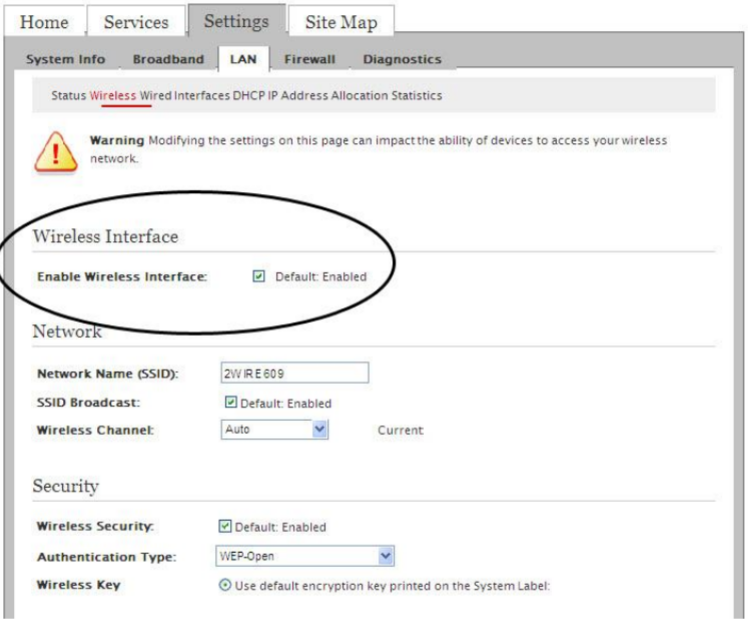Click the Network Name SSID field
The width and height of the screenshot is (748, 627).
click(x=294, y=373)
